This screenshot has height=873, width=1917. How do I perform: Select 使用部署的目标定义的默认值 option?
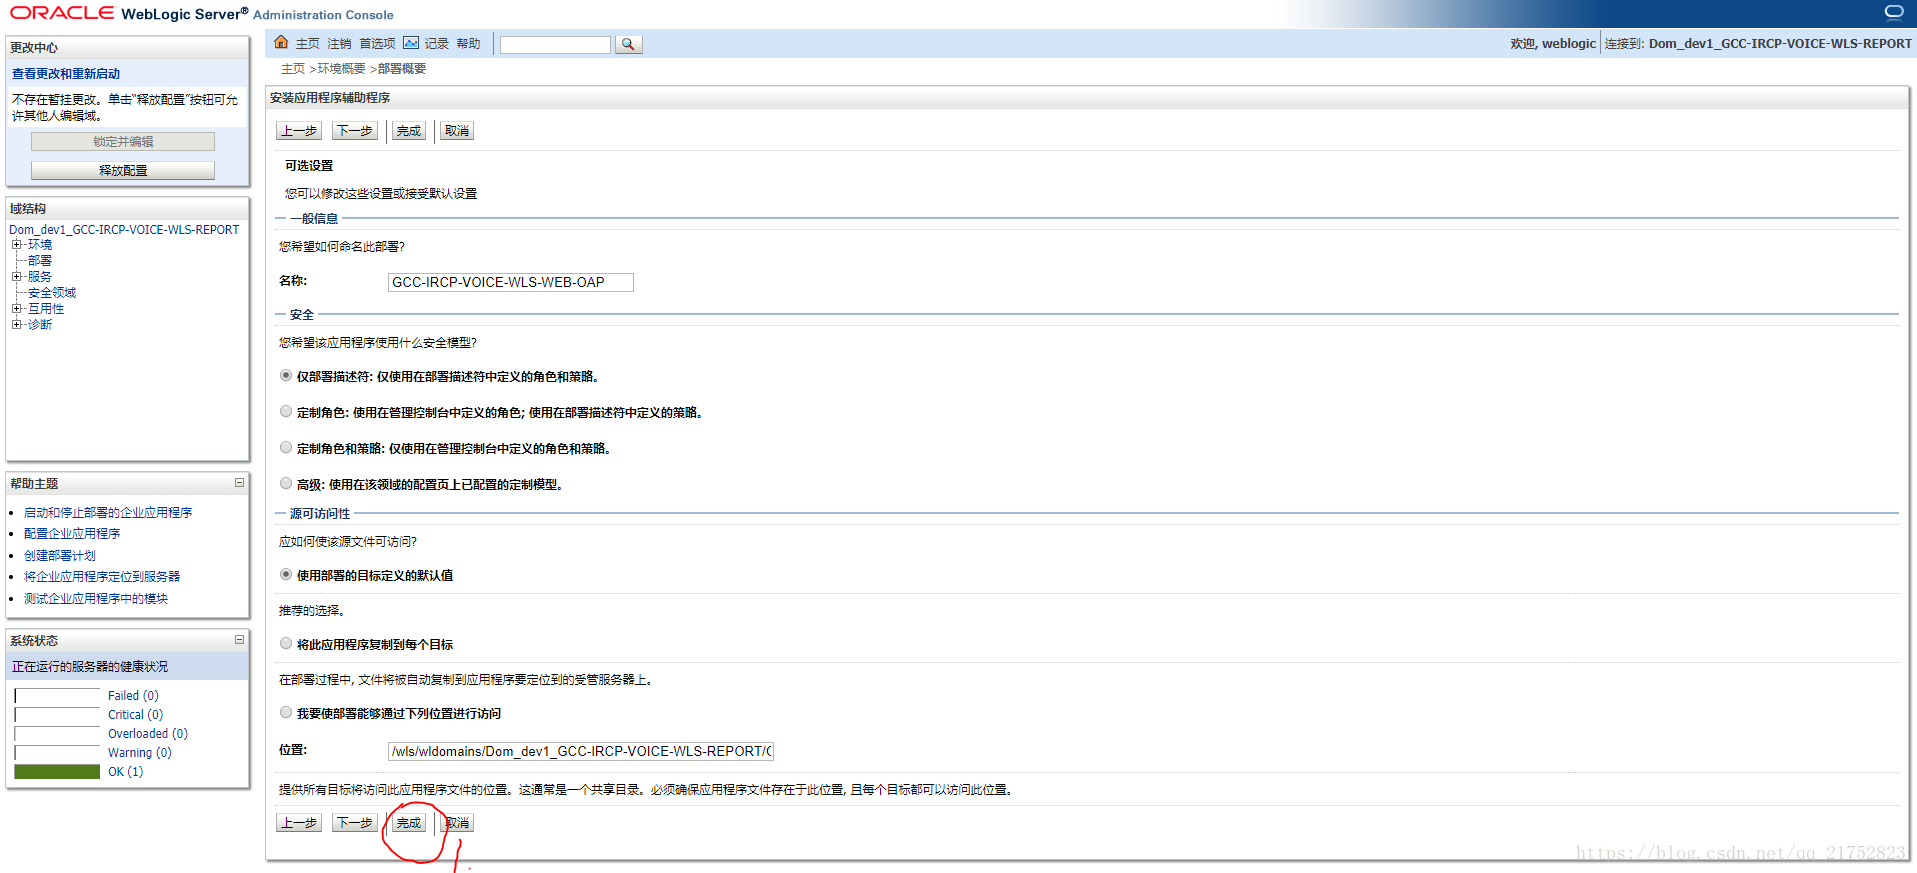[x=286, y=575]
